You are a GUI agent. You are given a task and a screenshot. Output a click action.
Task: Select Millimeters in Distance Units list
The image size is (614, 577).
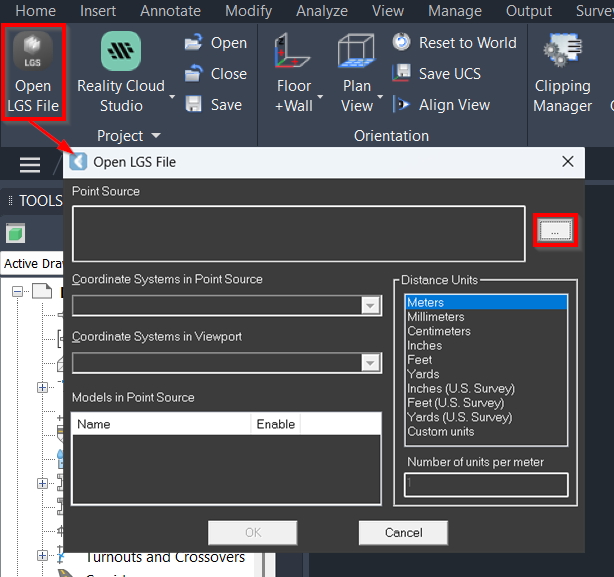pyautogui.click(x=436, y=317)
